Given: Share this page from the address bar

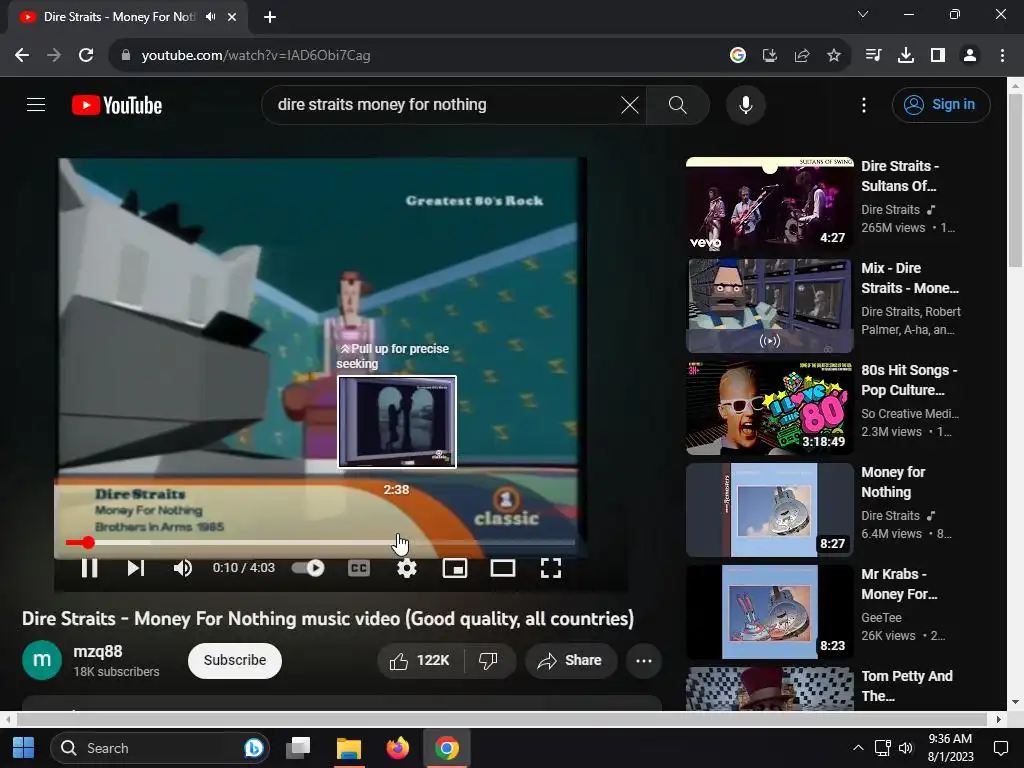Looking at the screenshot, I should point(802,56).
